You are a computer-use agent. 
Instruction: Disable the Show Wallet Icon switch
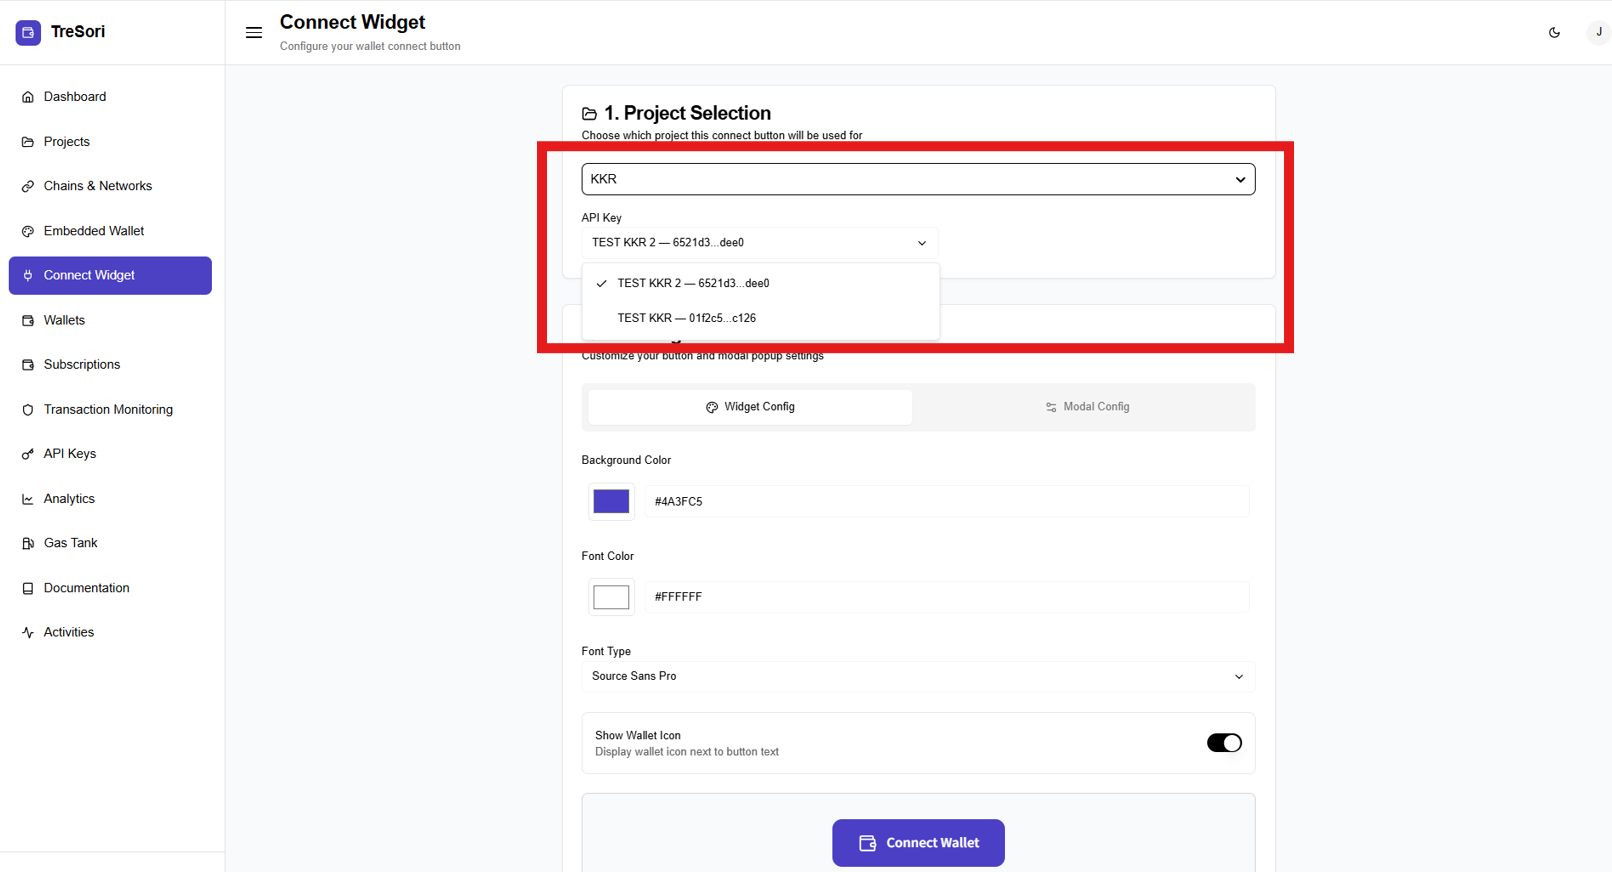[x=1223, y=743]
